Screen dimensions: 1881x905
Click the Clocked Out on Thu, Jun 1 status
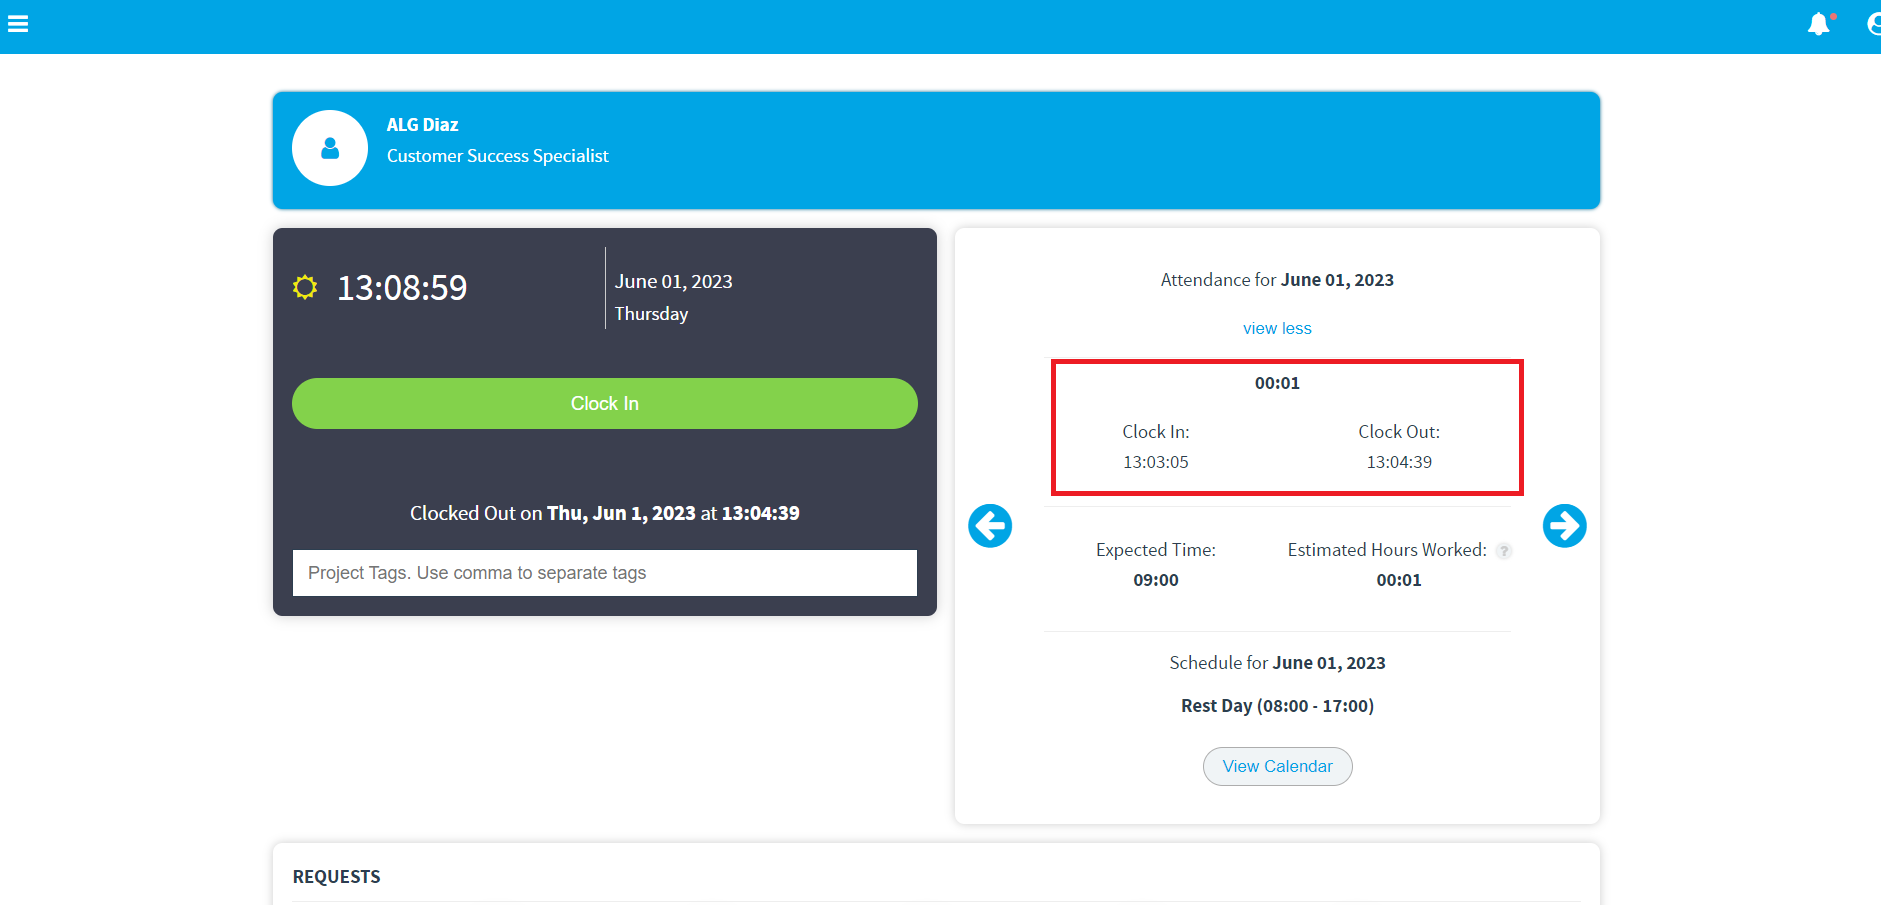604,513
